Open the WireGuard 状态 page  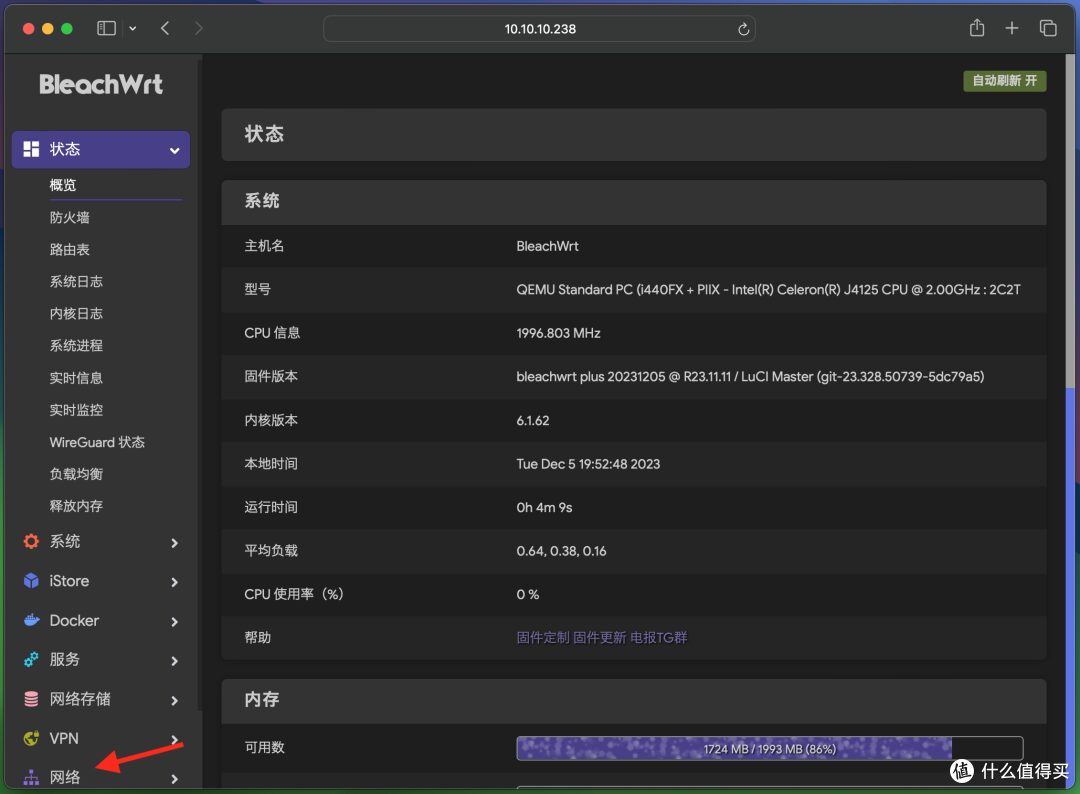(x=97, y=441)
